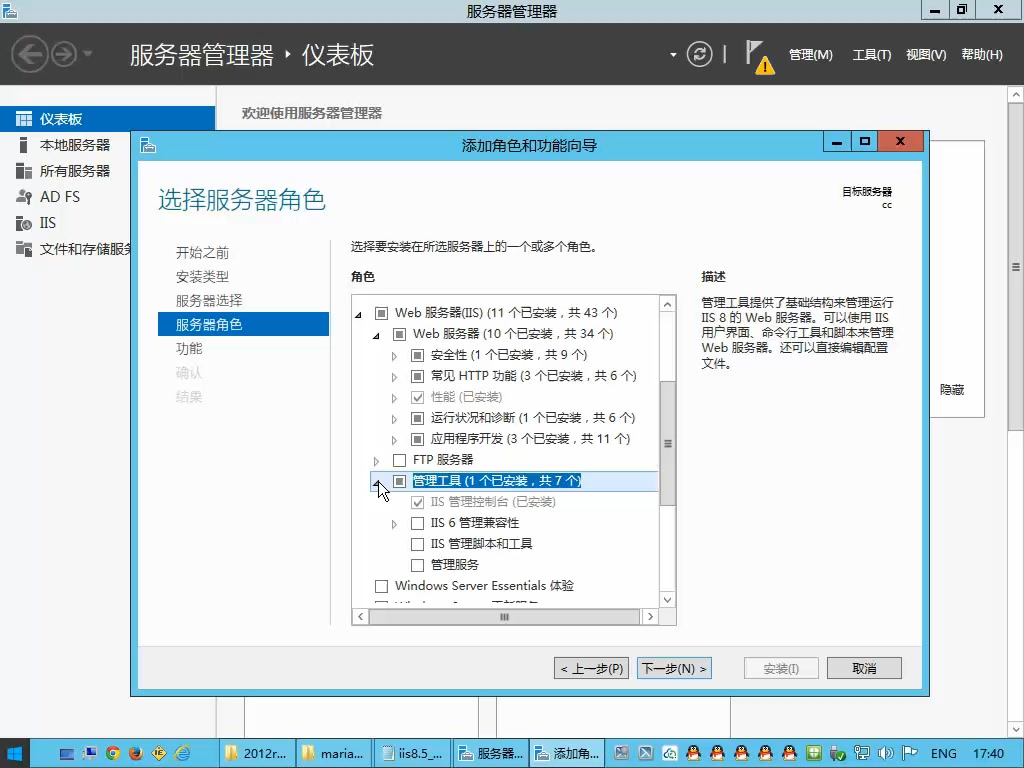
Task: Expand the 性能 (已安装) node
Action: 394,398
